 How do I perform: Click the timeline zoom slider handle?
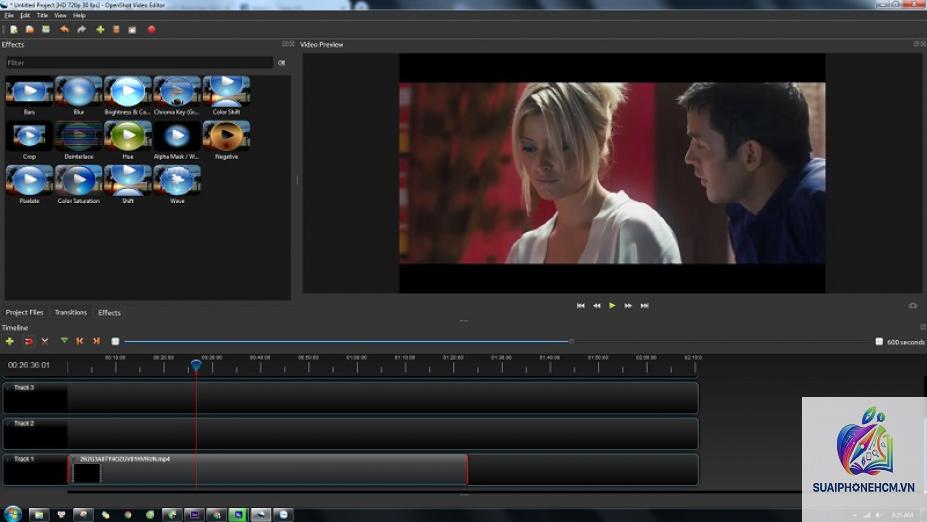click(x=571, y=341)
